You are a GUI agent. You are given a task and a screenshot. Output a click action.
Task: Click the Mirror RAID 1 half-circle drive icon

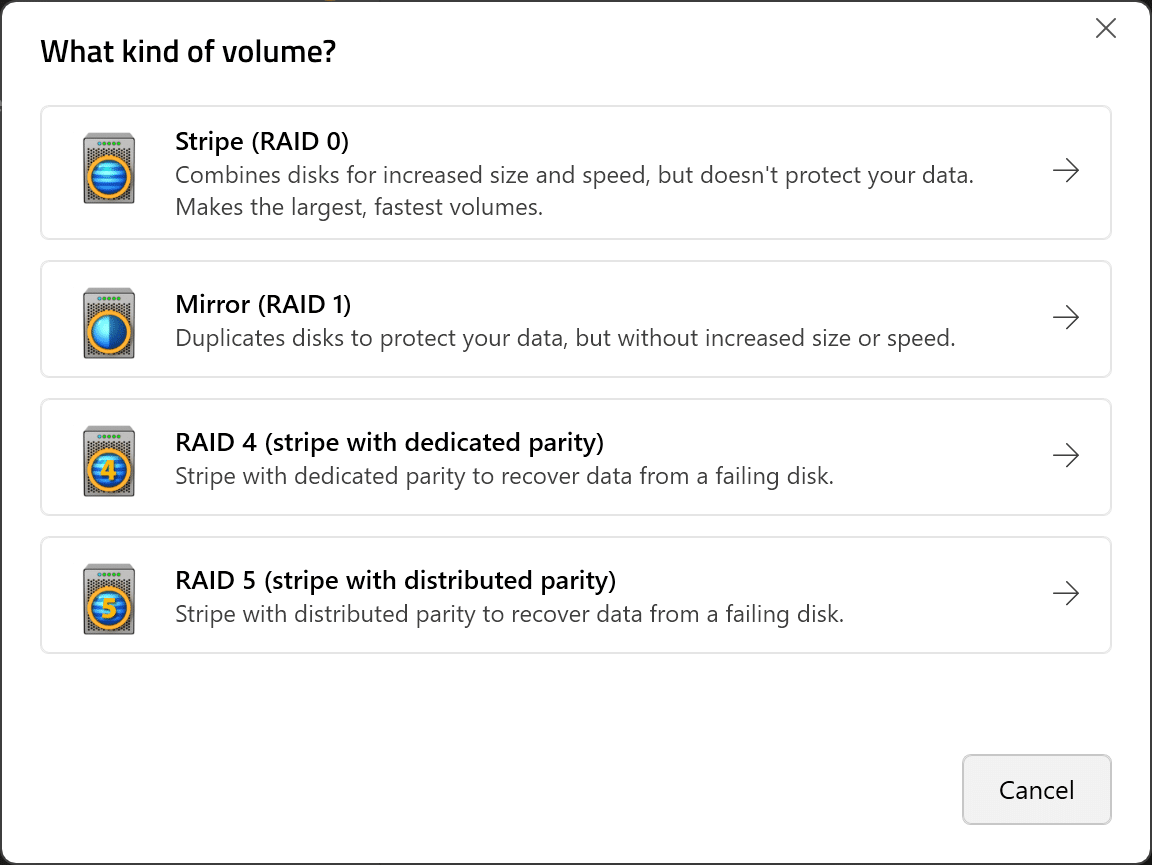109,323
